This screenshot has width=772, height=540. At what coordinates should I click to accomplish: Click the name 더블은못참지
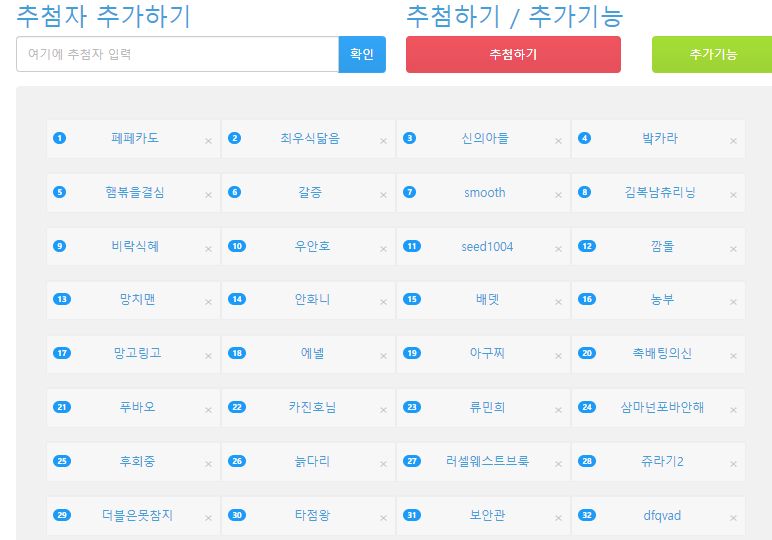(x=137, y=515)
